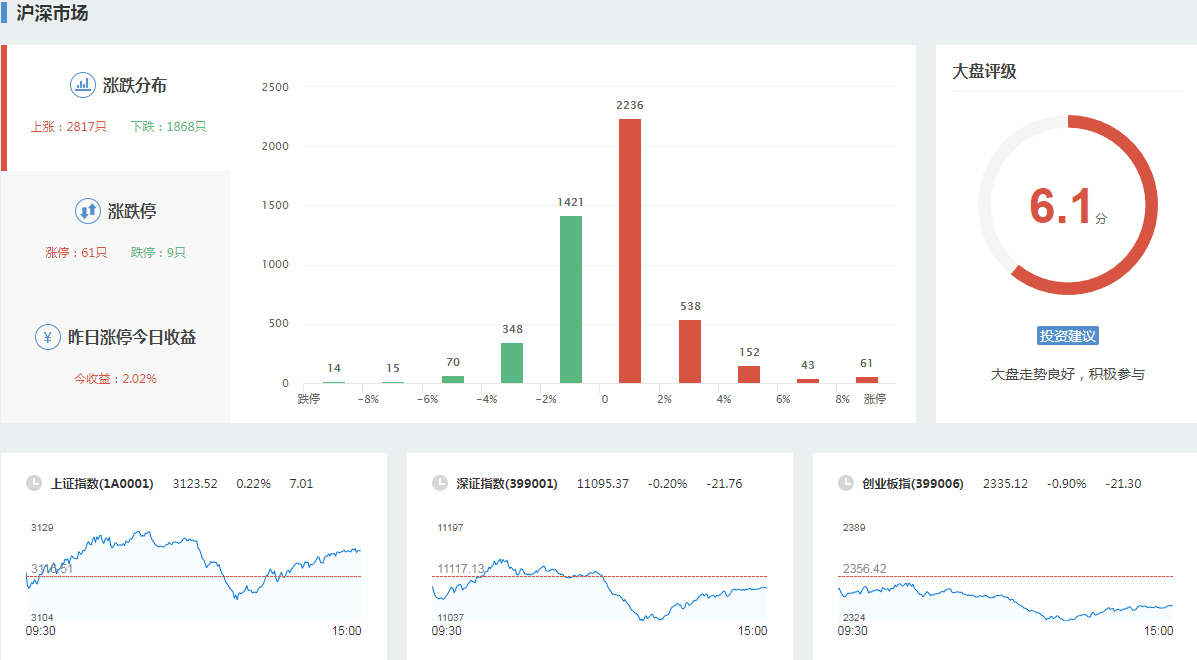Switch to the 涨跌停 tab
The width and height of the screenshot is (1197, 660).
click(132, 211)
